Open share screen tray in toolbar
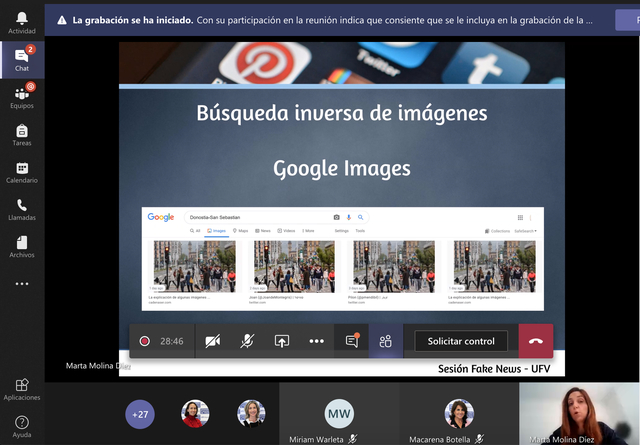The image size is (640, 445). pyautogui.click(x=282, y=341)
